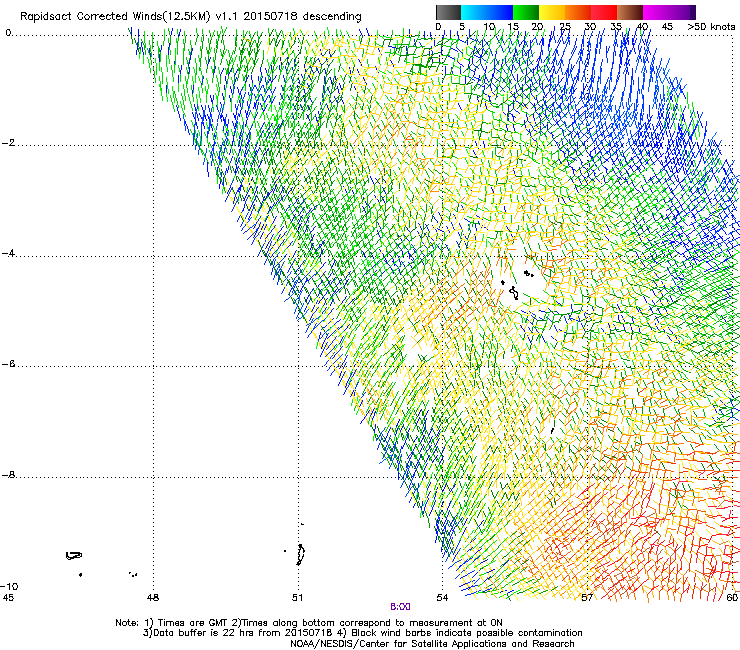Click the magenta 40-45 knots legend swatch
The image size is (740, 650).
click(x=656, y=12)
